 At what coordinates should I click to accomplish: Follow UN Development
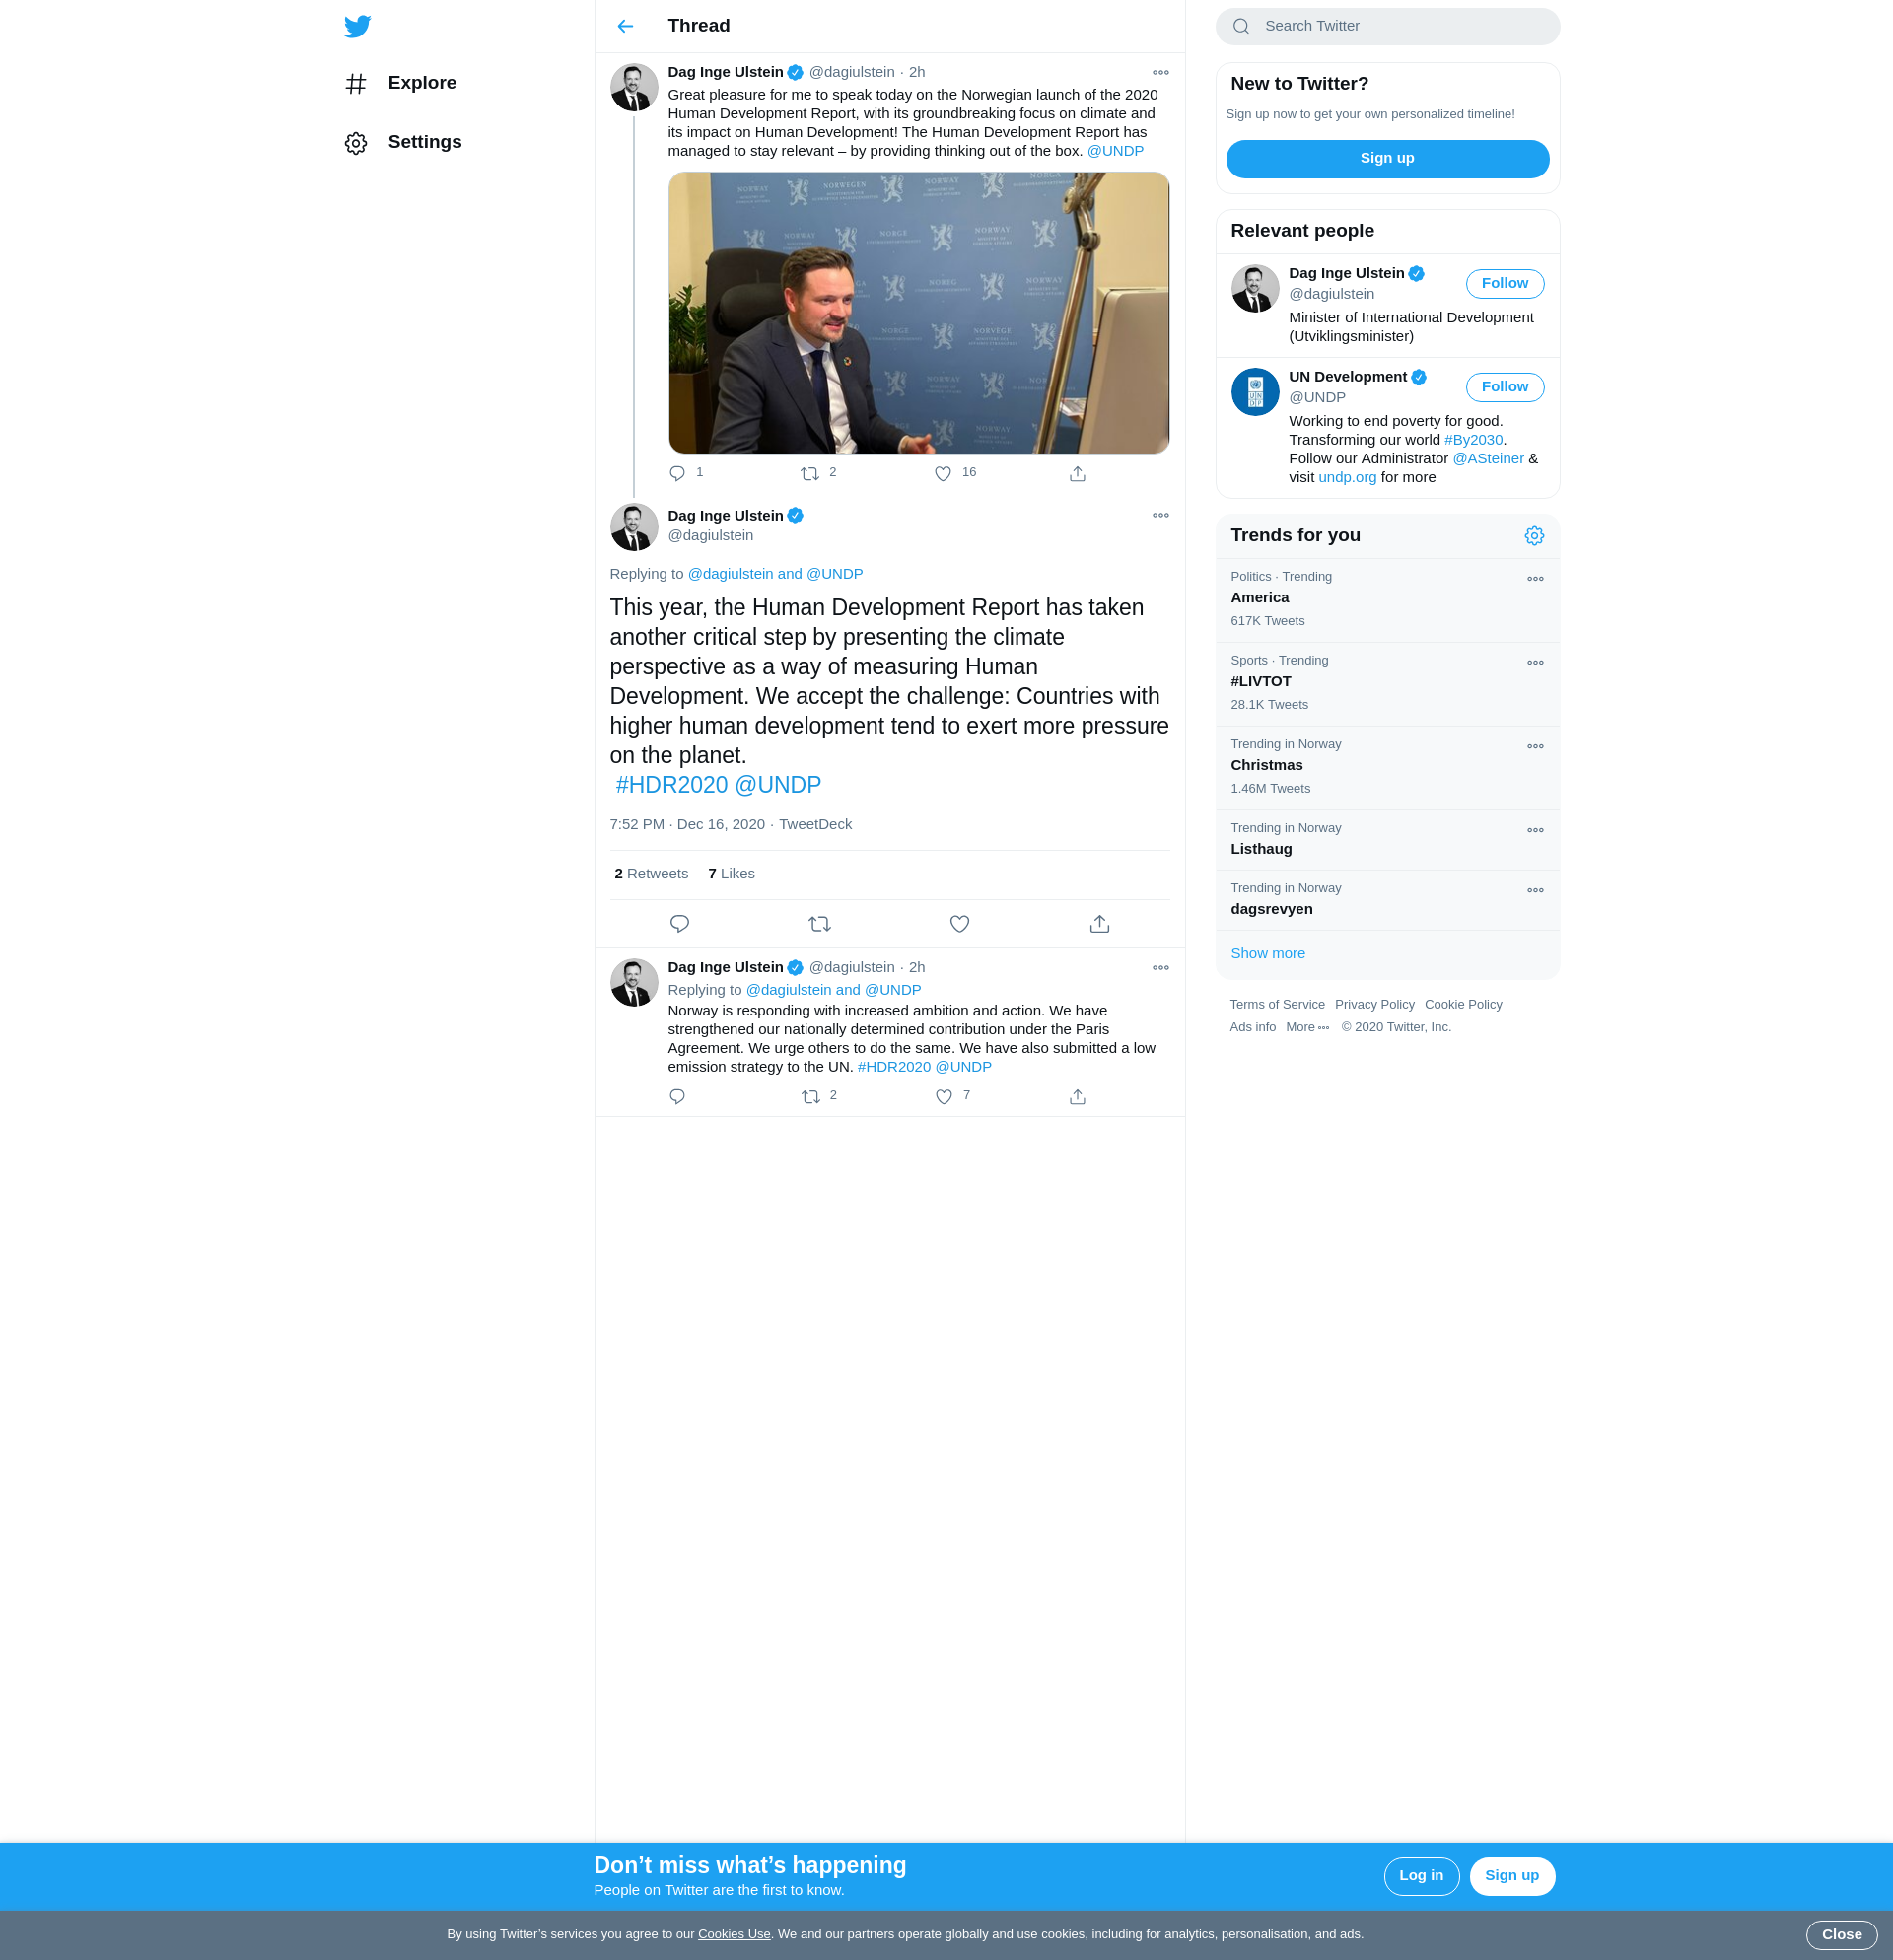tap(1504, 387)
